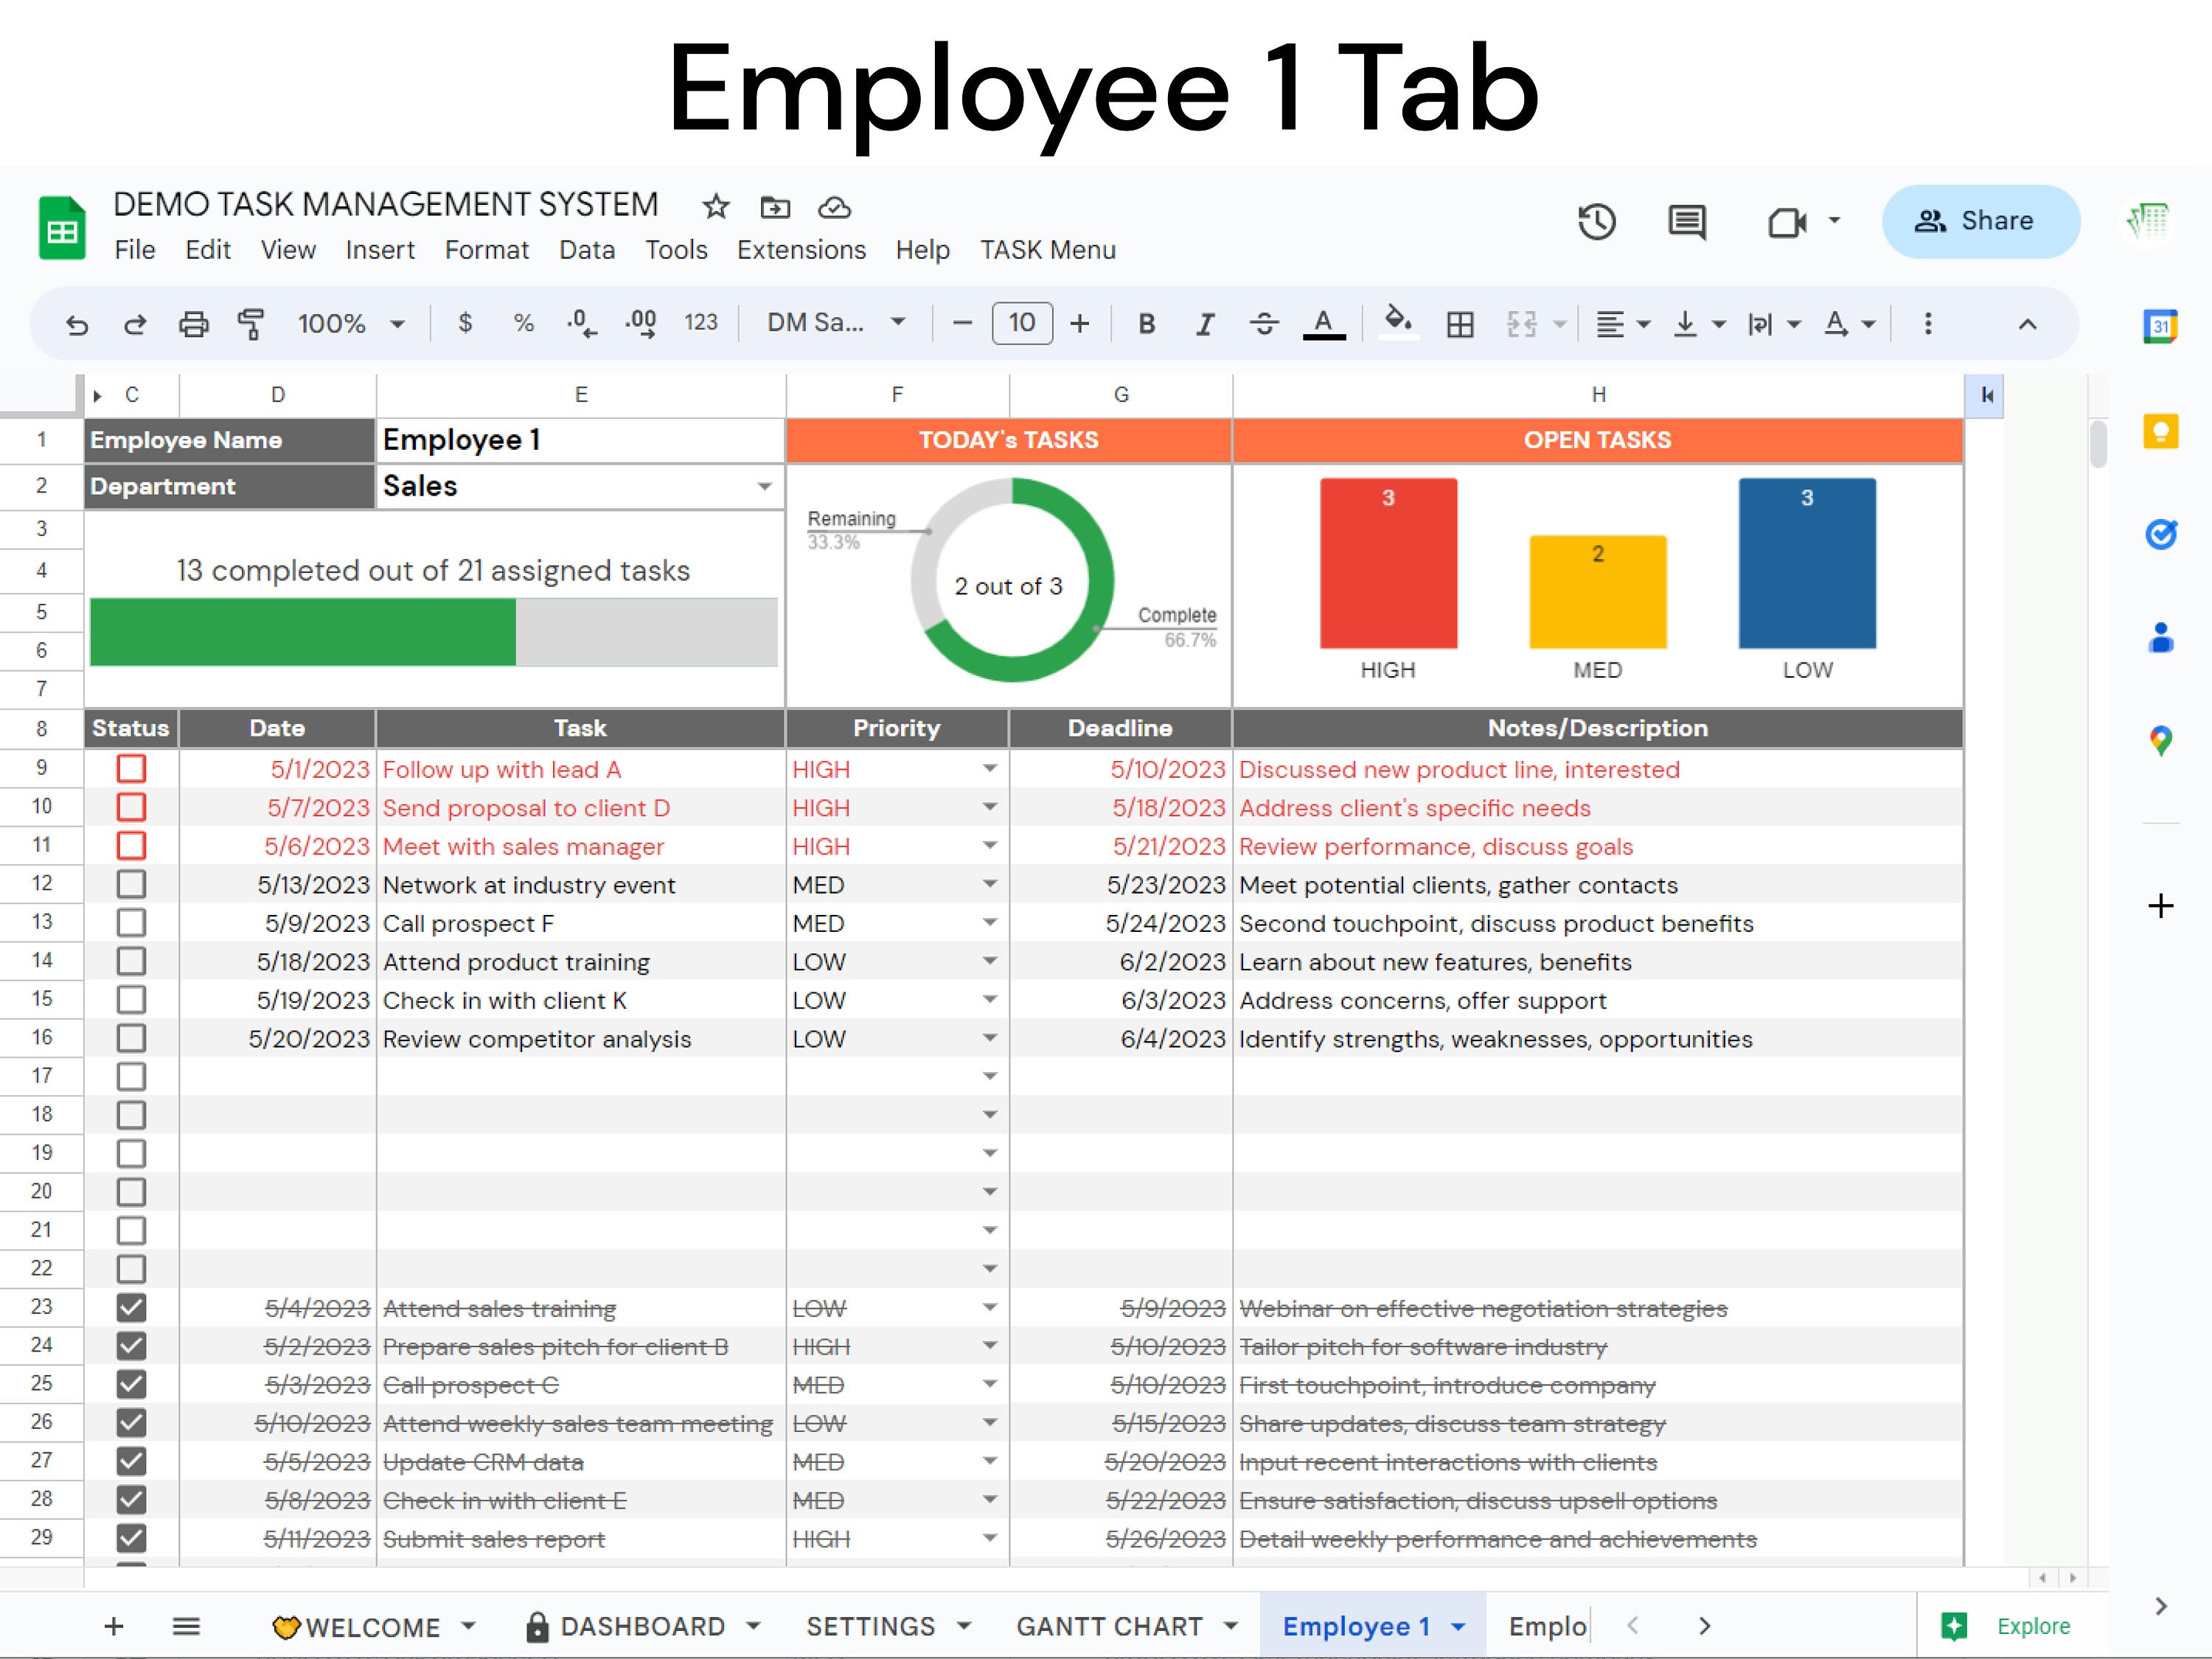Open the comments panel icon
The image size is (2212, 1659).
1687,222
